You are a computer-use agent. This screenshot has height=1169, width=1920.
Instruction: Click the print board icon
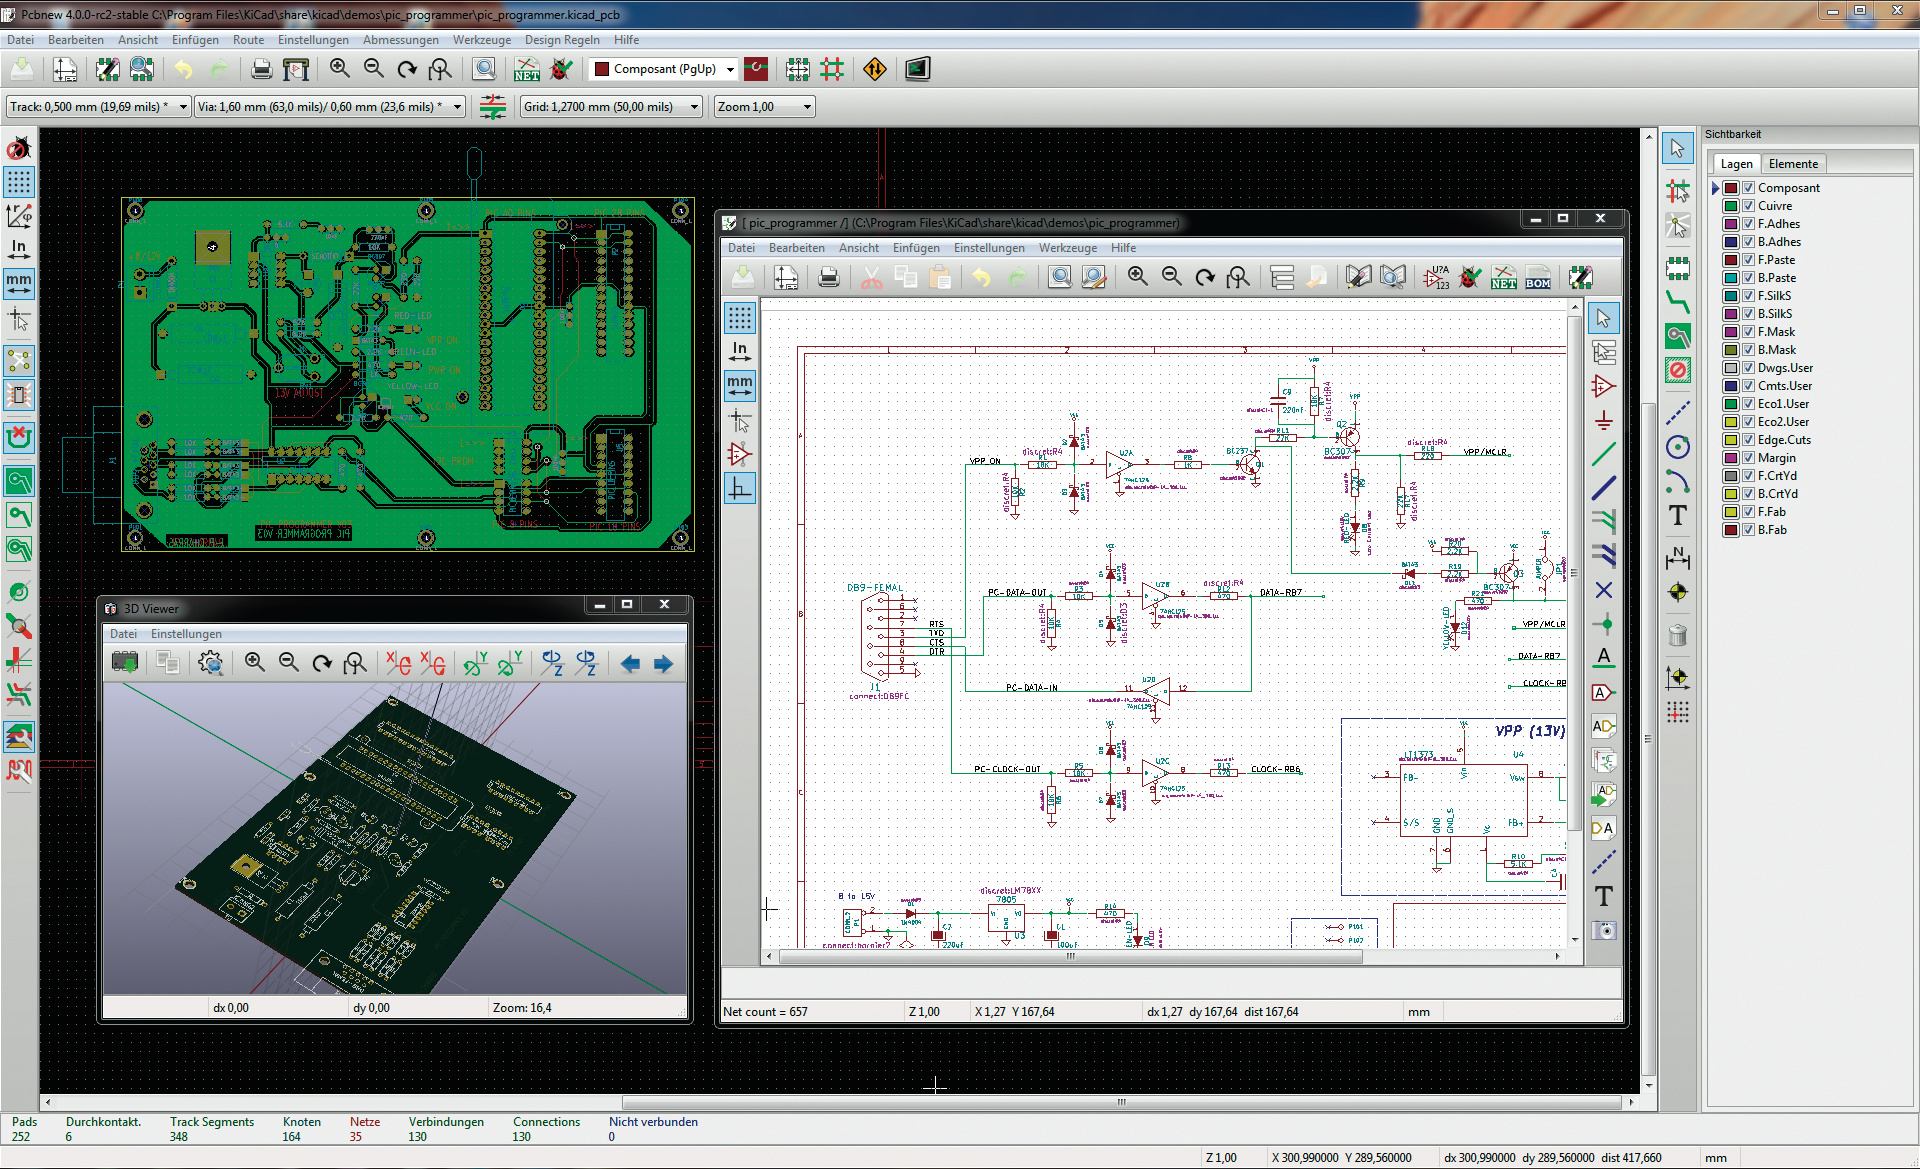[x=261, y=69]
